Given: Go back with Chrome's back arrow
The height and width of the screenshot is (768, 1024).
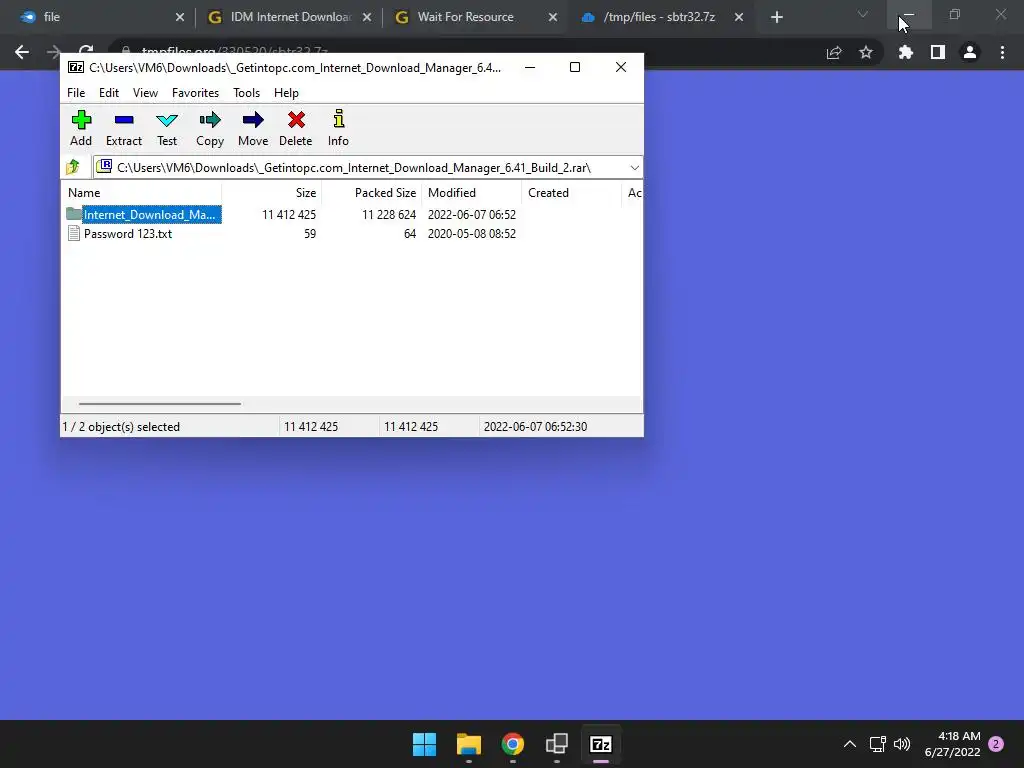Looking at the screenshot, I should [22, 52].
